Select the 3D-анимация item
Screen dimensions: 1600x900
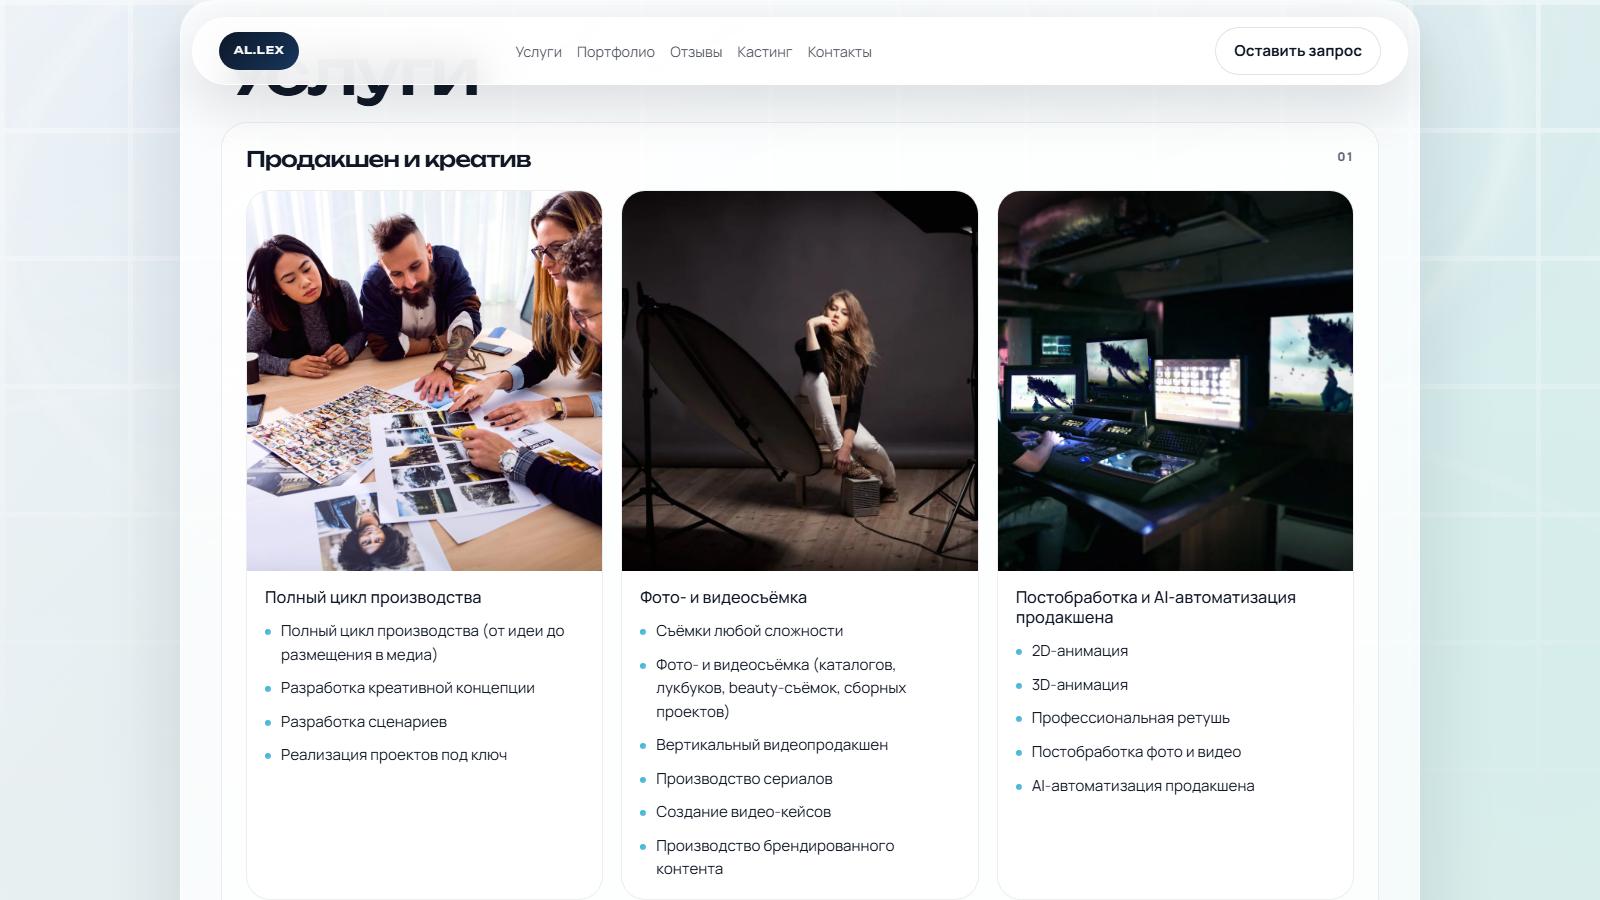1080,685
